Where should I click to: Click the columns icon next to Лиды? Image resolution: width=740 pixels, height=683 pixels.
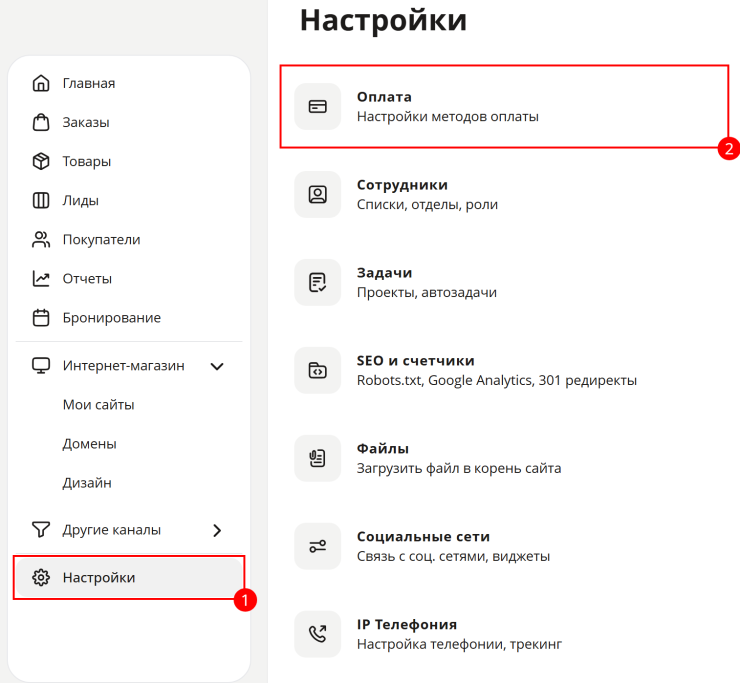point(41,201)
